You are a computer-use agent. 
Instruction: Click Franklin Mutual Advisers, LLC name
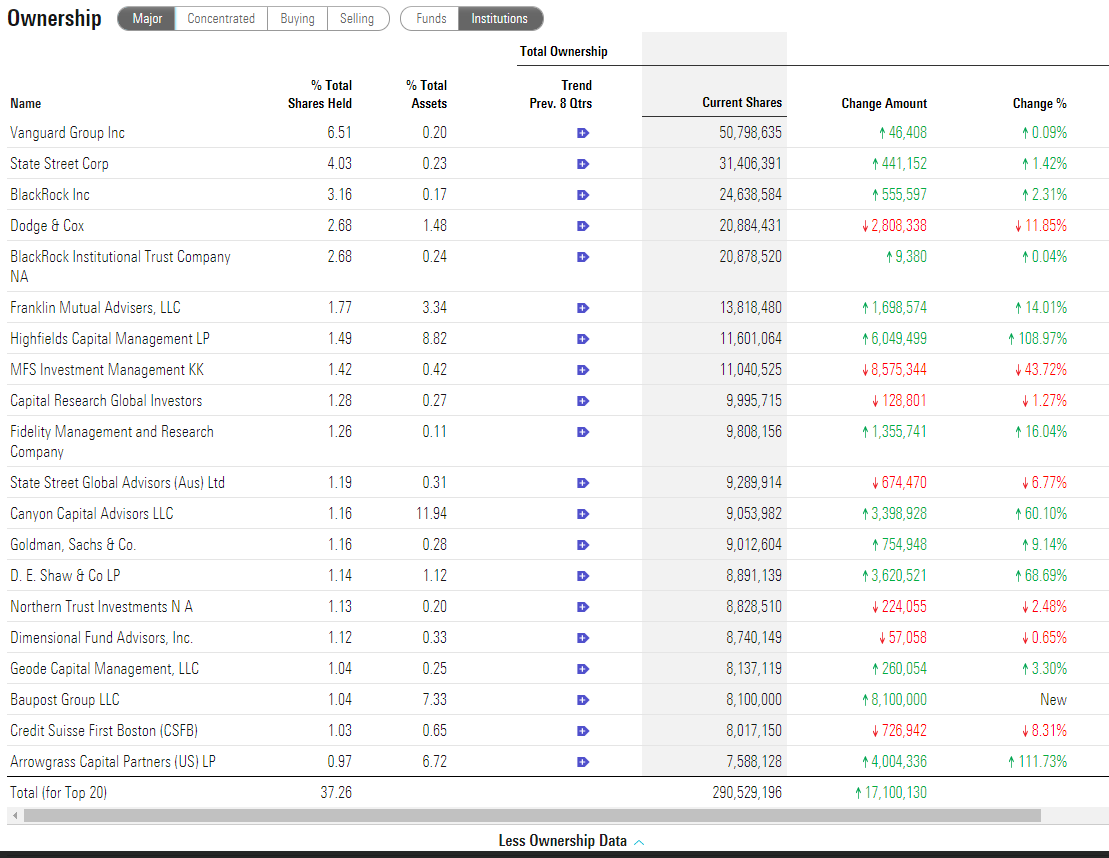pyautogui.click(x=95, y=308)
